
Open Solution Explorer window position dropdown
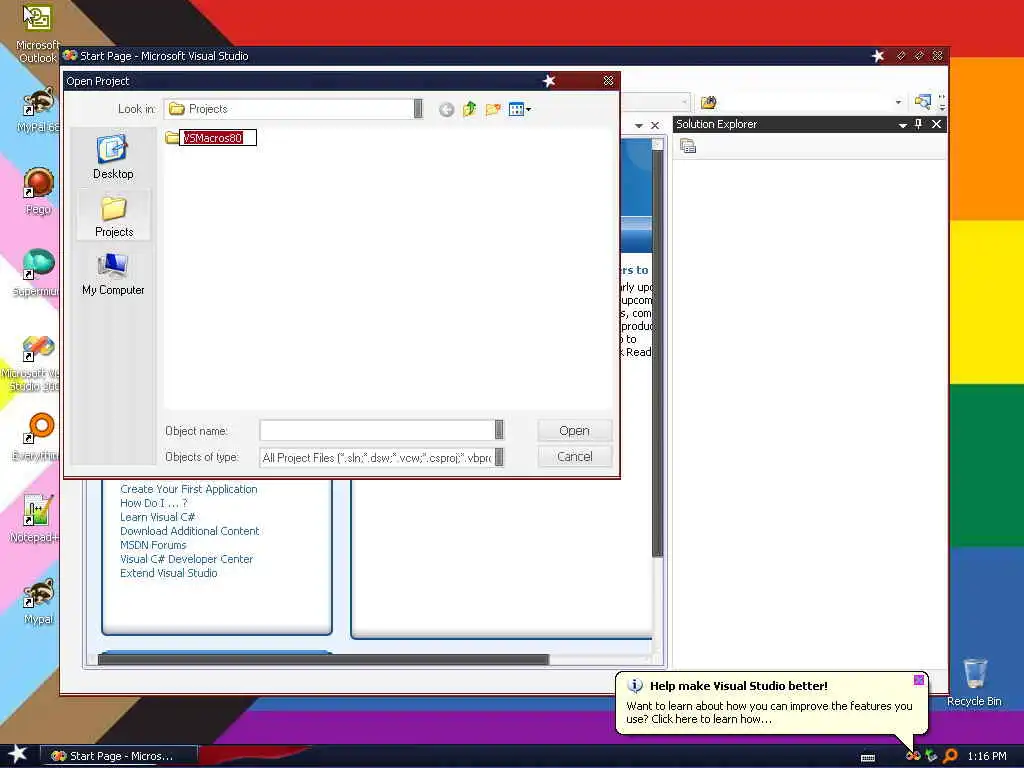click(903, 124)
